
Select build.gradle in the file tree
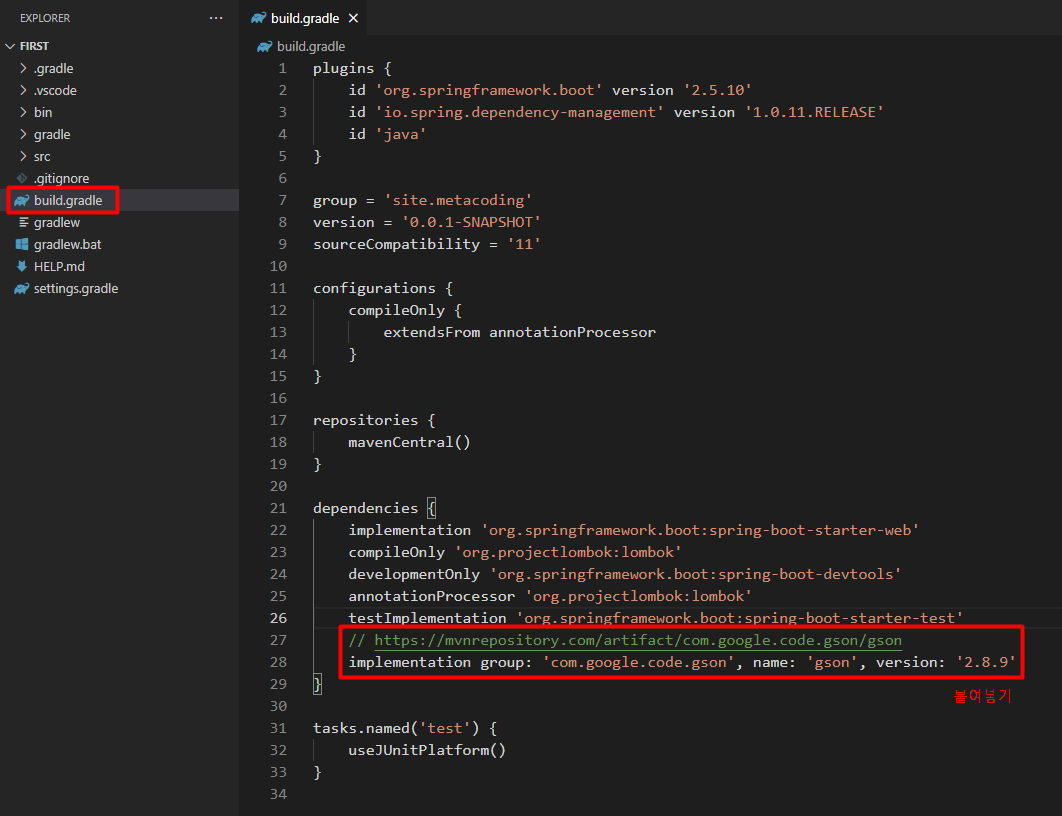[68, 200]
